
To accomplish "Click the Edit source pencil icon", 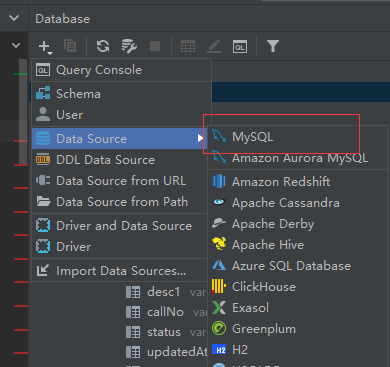I will [214, 46].
